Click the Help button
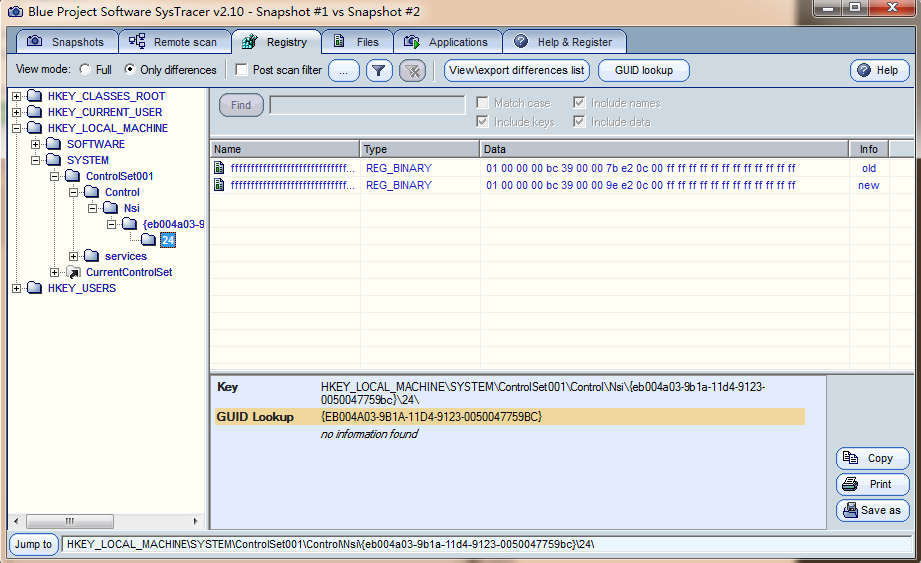The width and height of the screenshot is (921, 563). (879, 70)
